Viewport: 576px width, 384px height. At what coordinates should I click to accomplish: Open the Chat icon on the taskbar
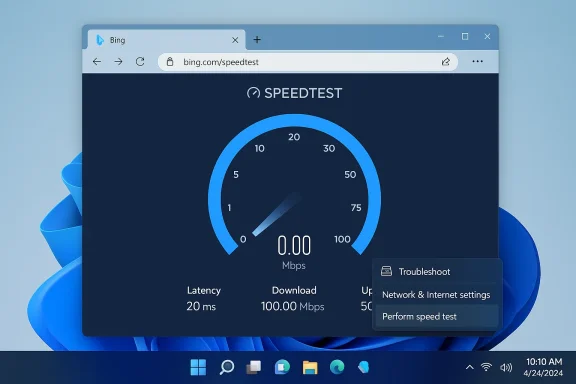pyautogui.click(x=282, y=367)
